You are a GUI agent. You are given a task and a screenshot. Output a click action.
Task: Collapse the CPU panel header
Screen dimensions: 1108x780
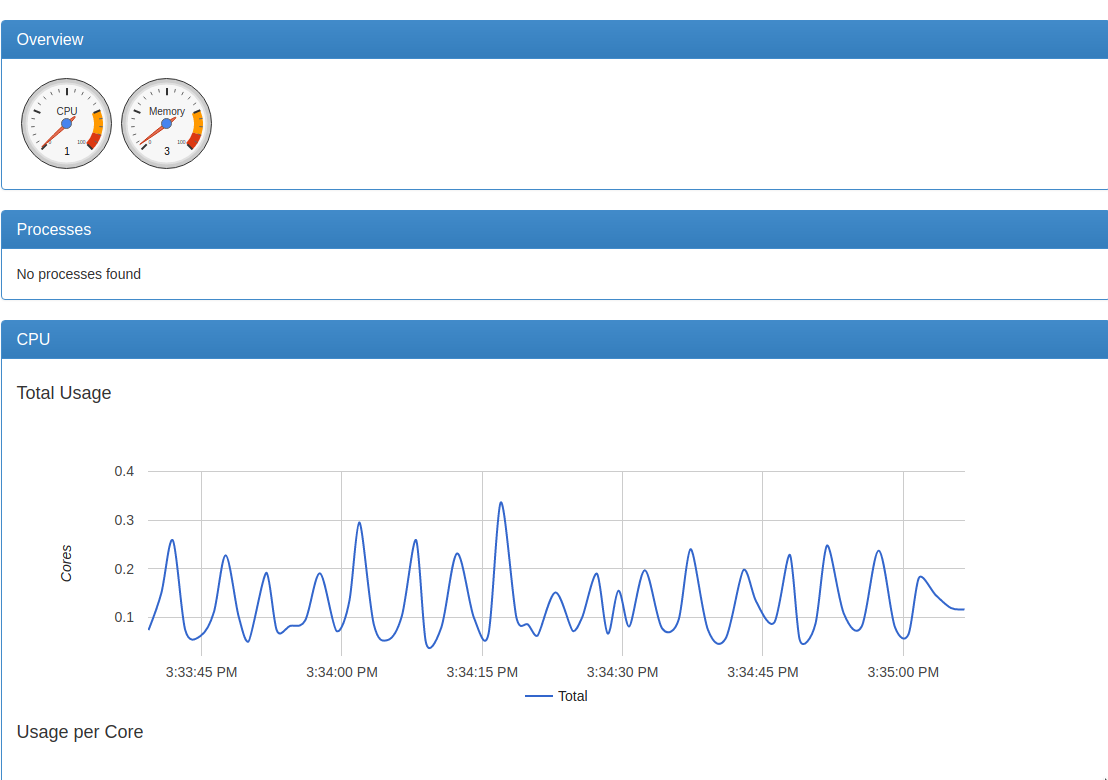tap(554, 339)
